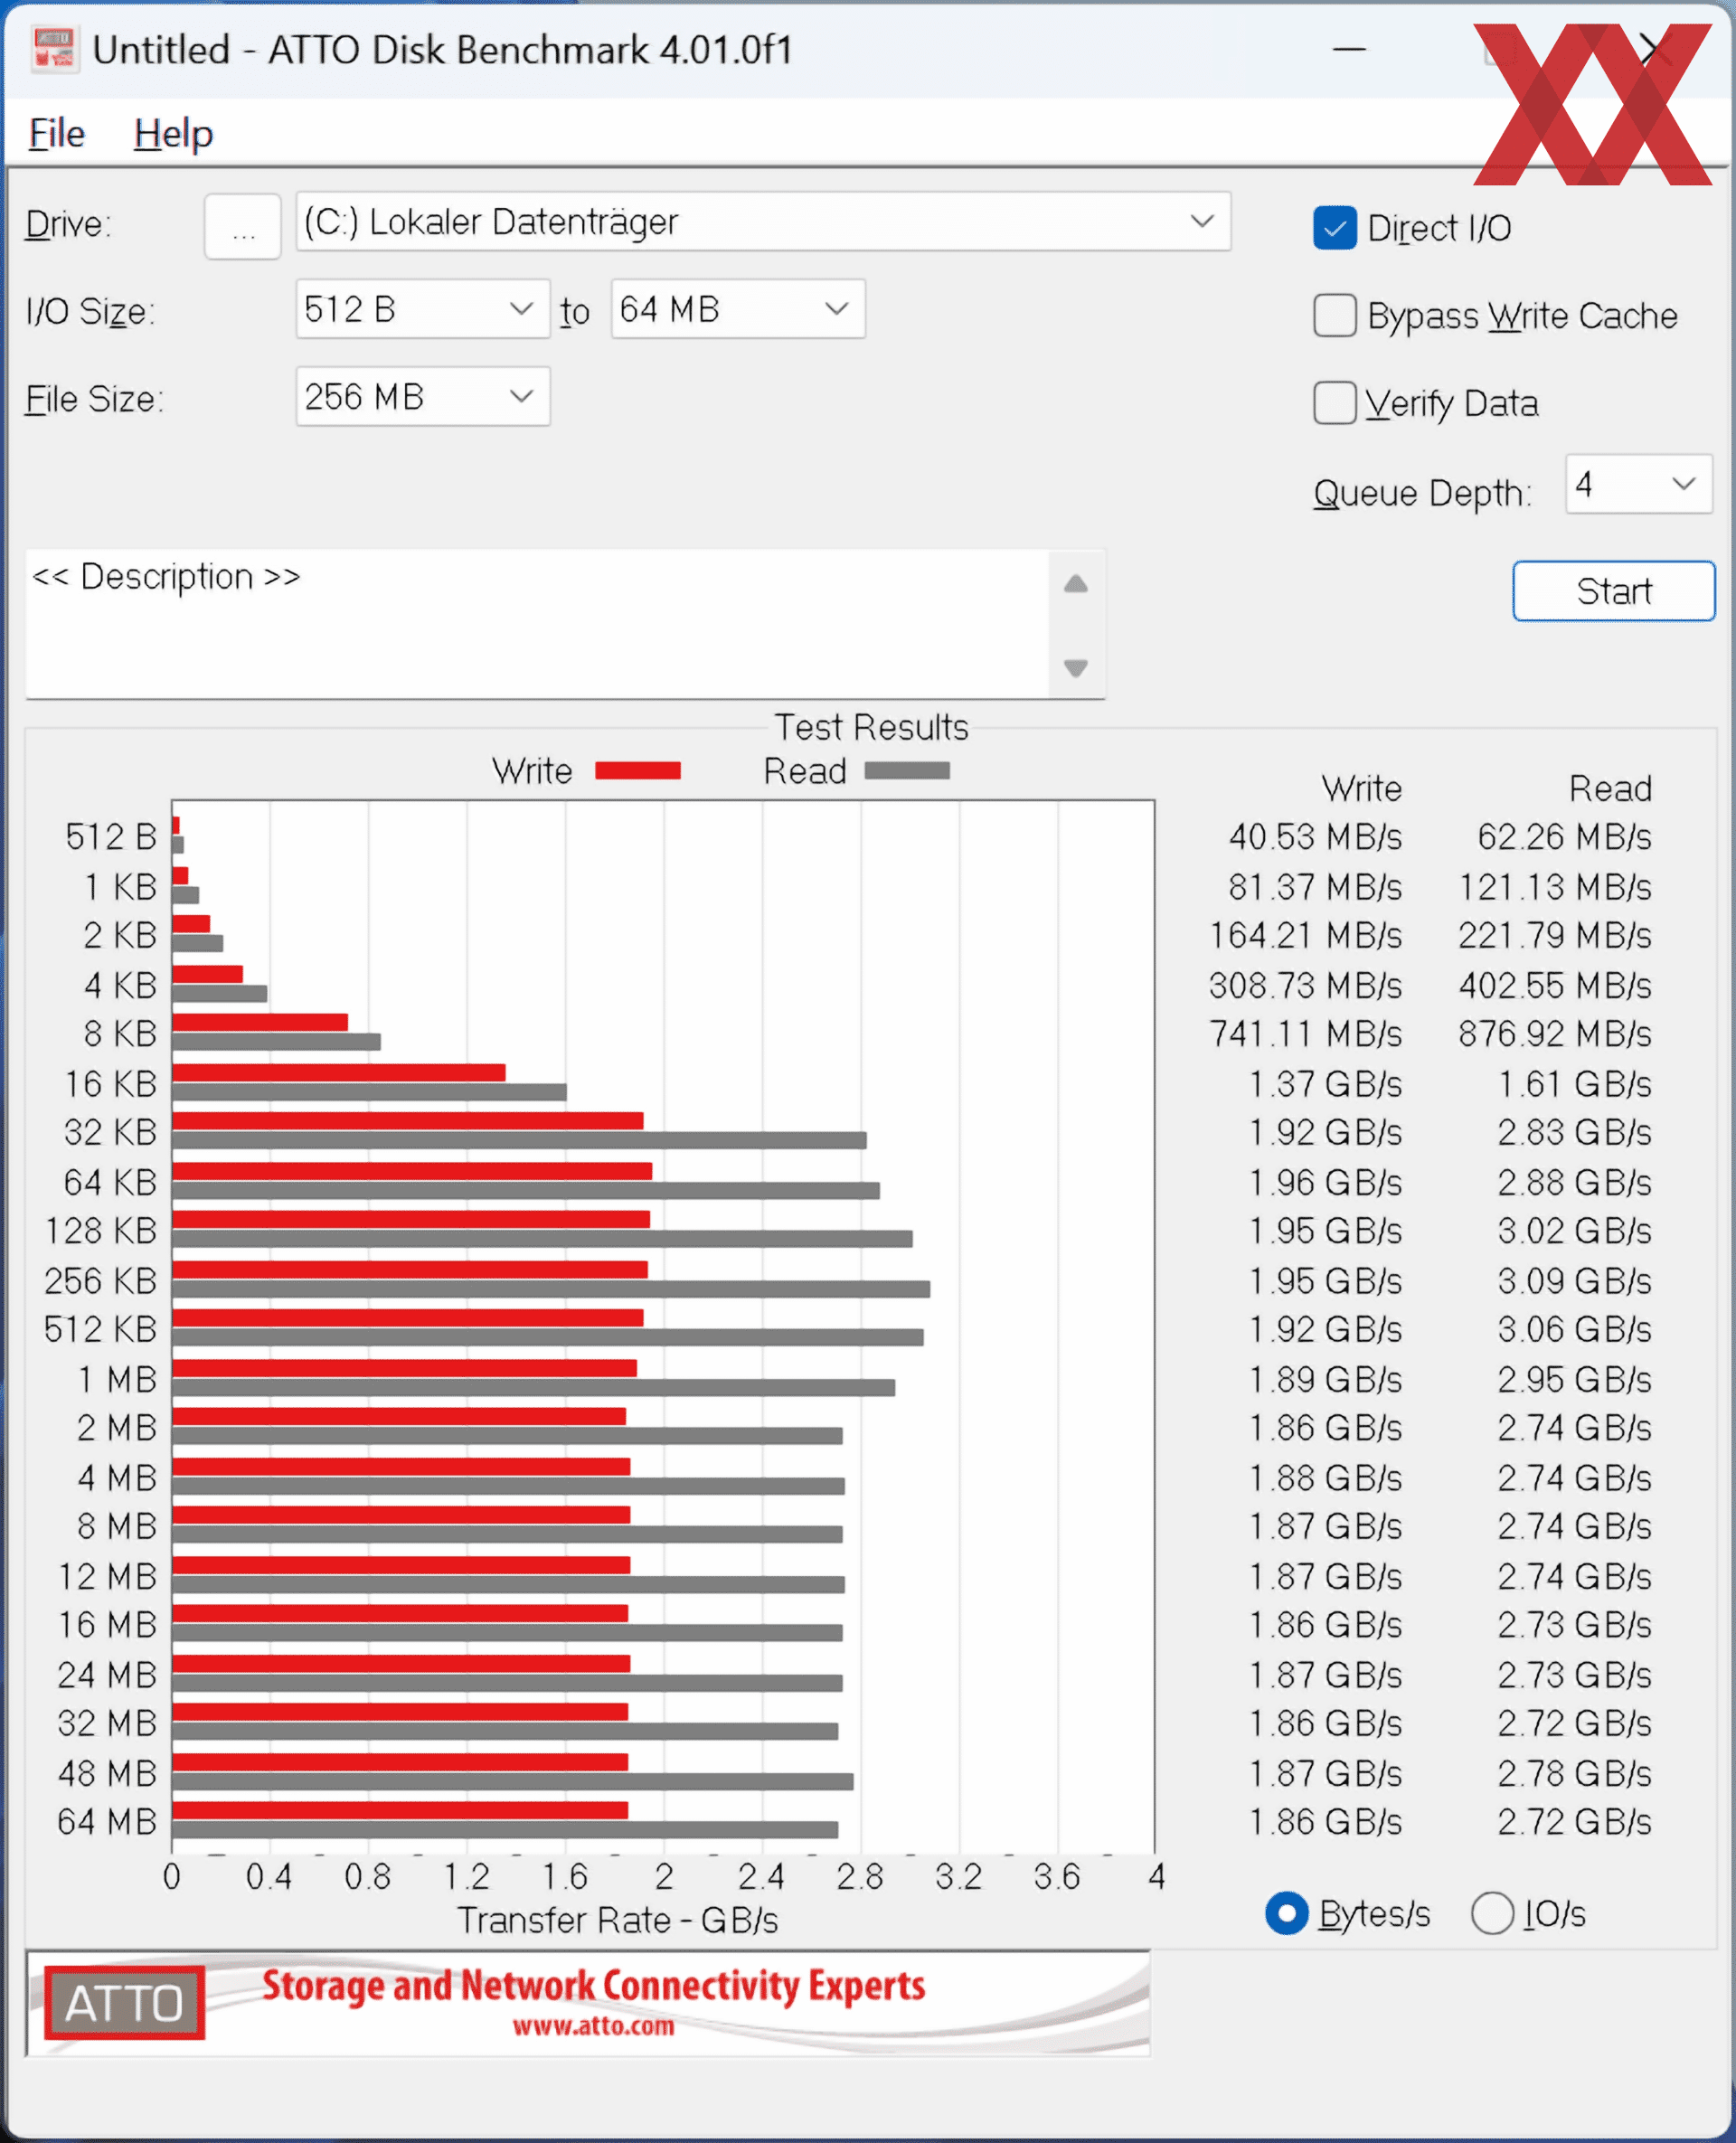Click the 402.55 MB/s read value
Viewport: 1736px width, 2143px height.
point(1554,986)
